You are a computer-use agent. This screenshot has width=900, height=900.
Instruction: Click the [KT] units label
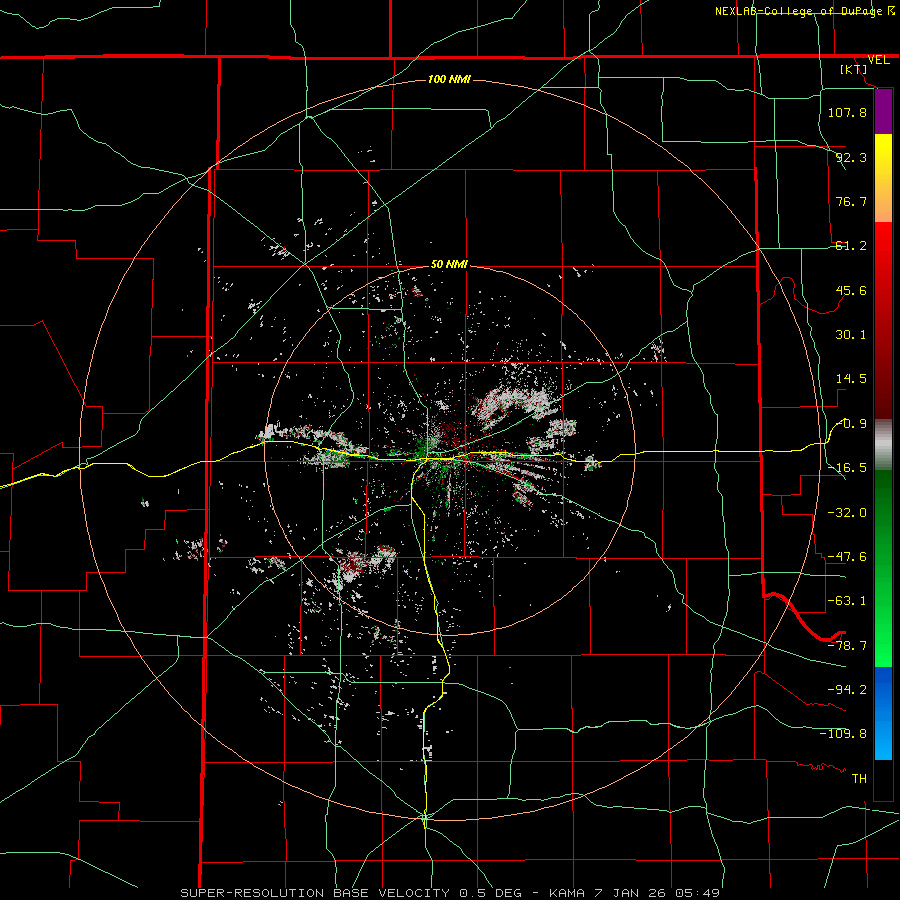coord(854,69)
